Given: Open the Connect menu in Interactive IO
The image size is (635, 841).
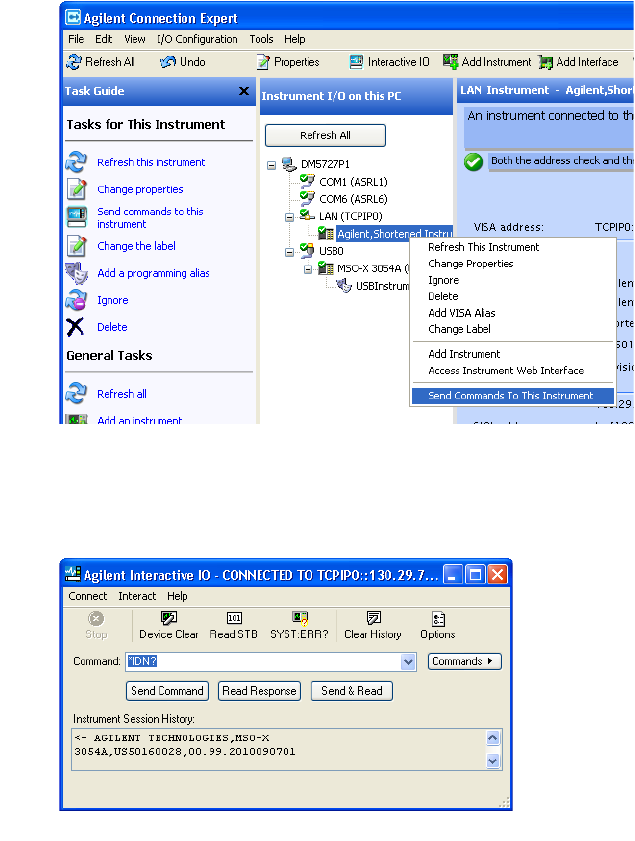Looking at the screenshot, I should click(87, 596).
